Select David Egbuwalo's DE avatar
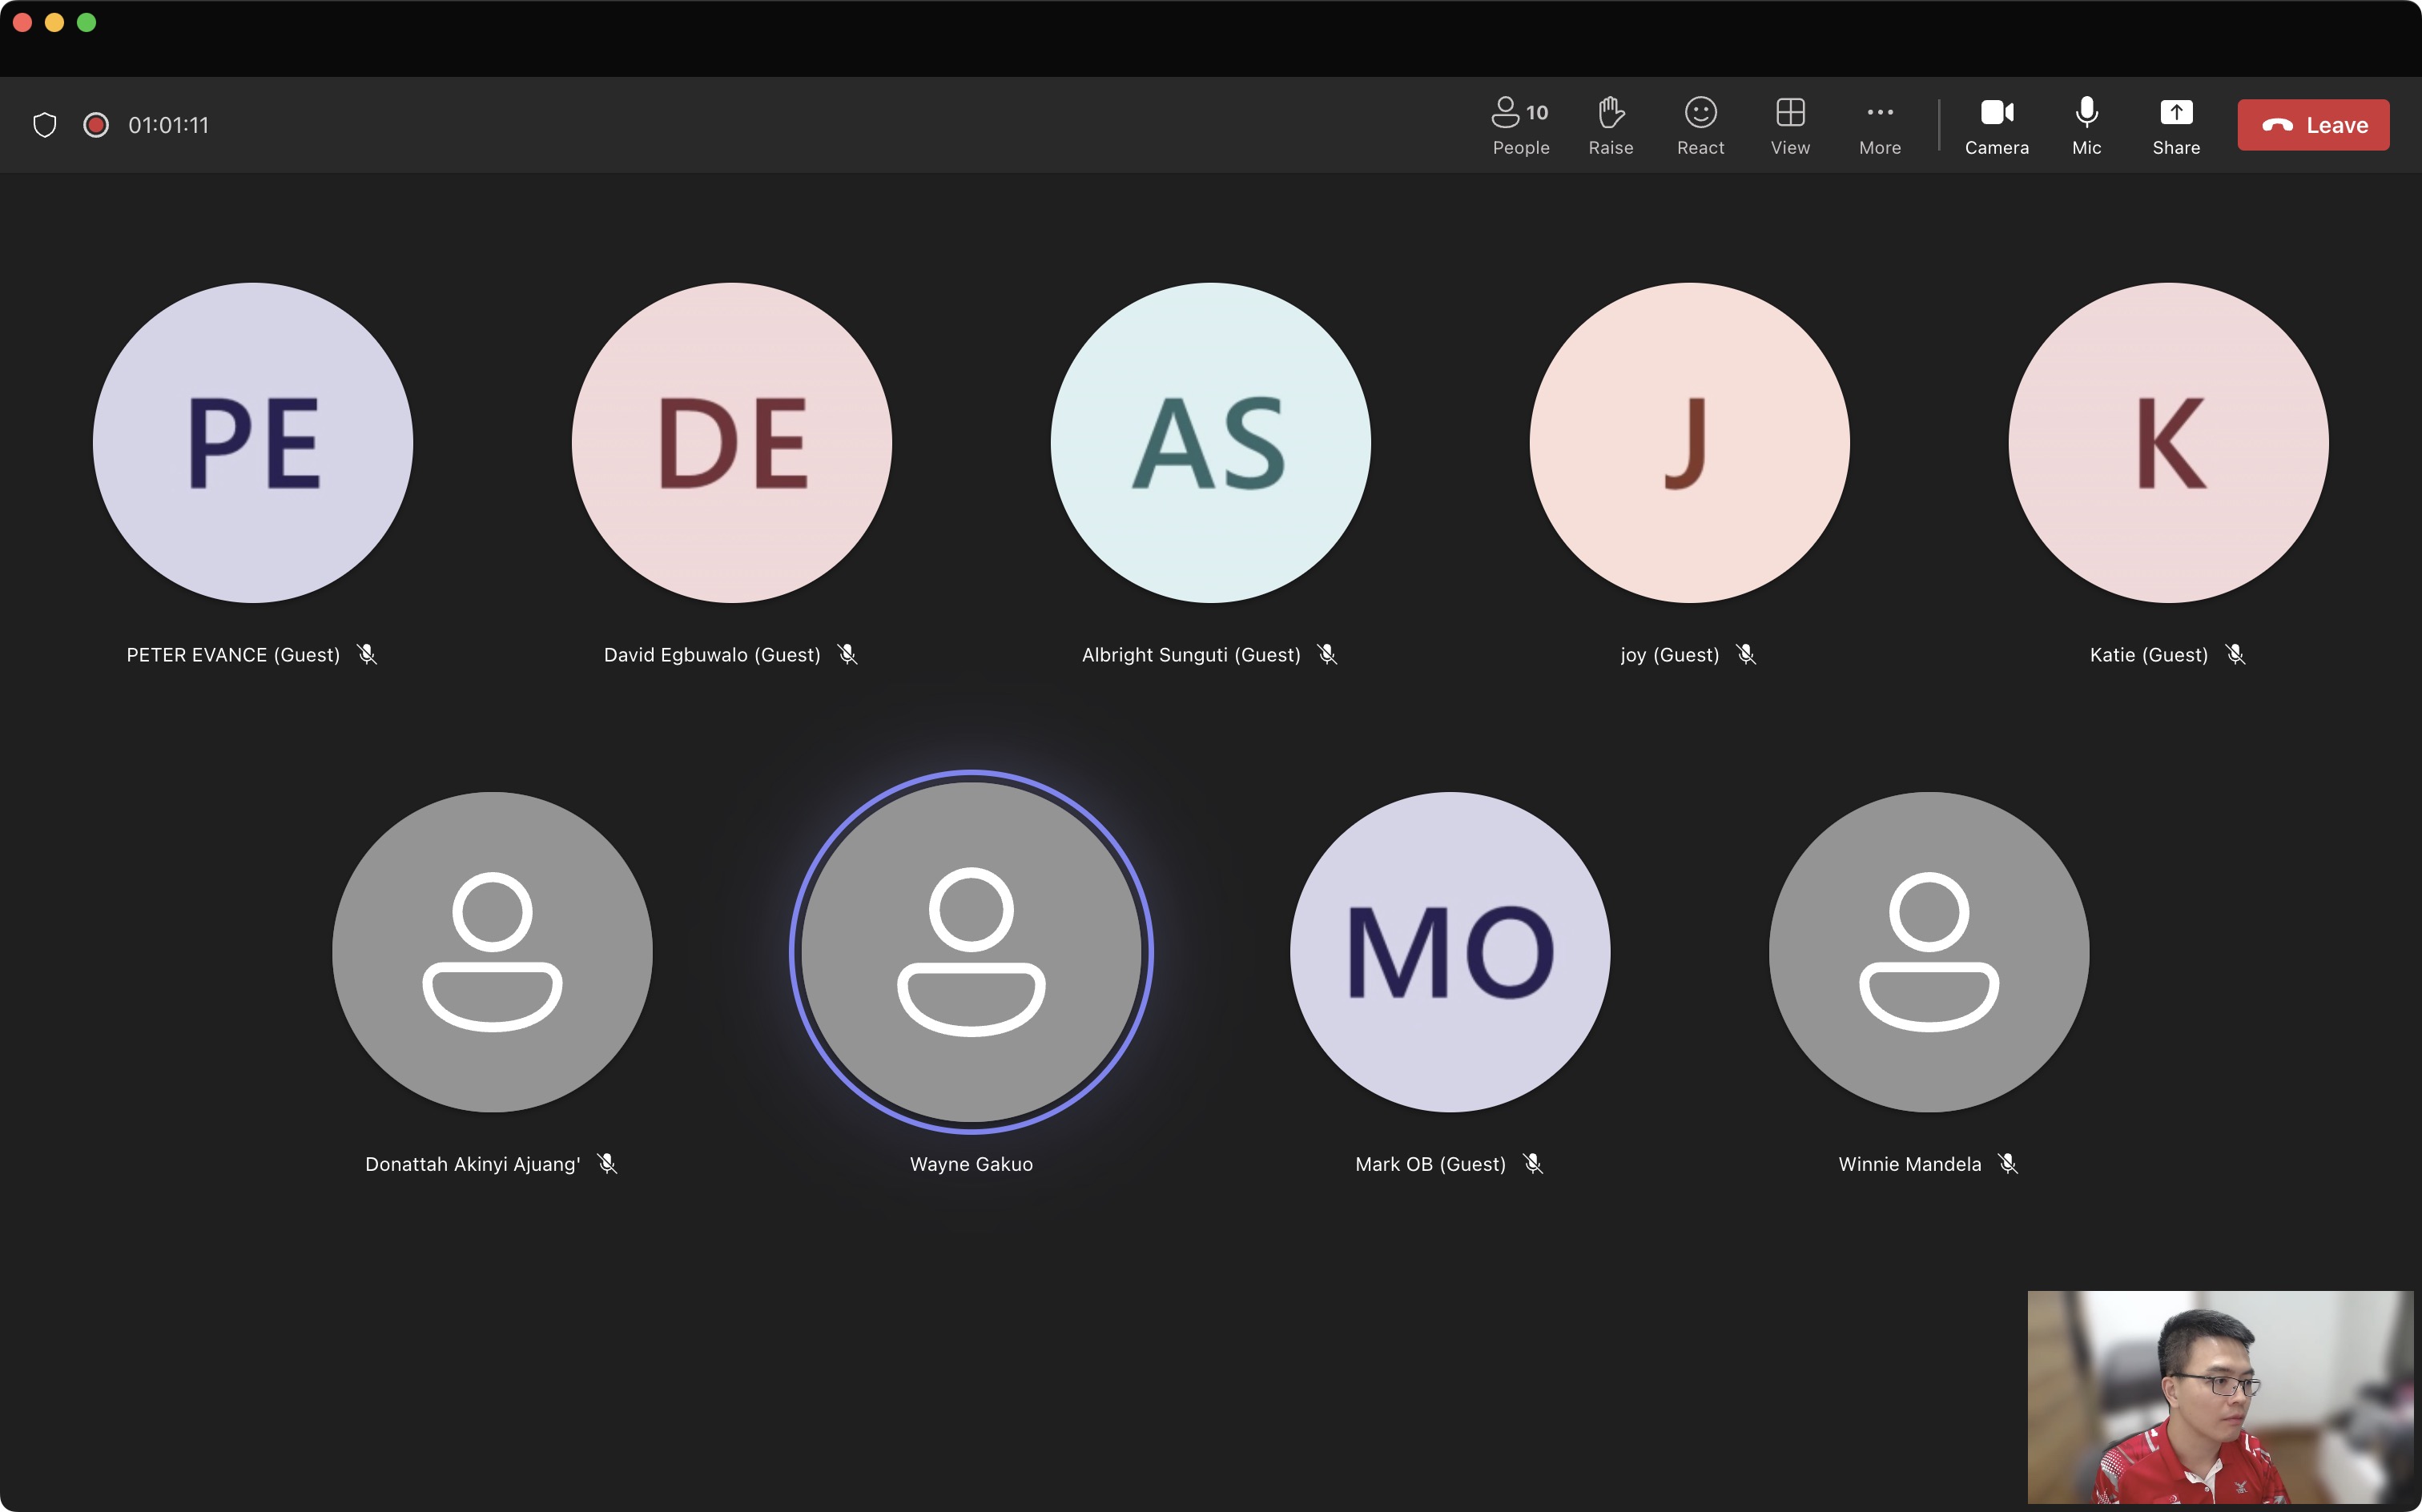Screen dimensions: 2422x1512 [x=731, y=442]
